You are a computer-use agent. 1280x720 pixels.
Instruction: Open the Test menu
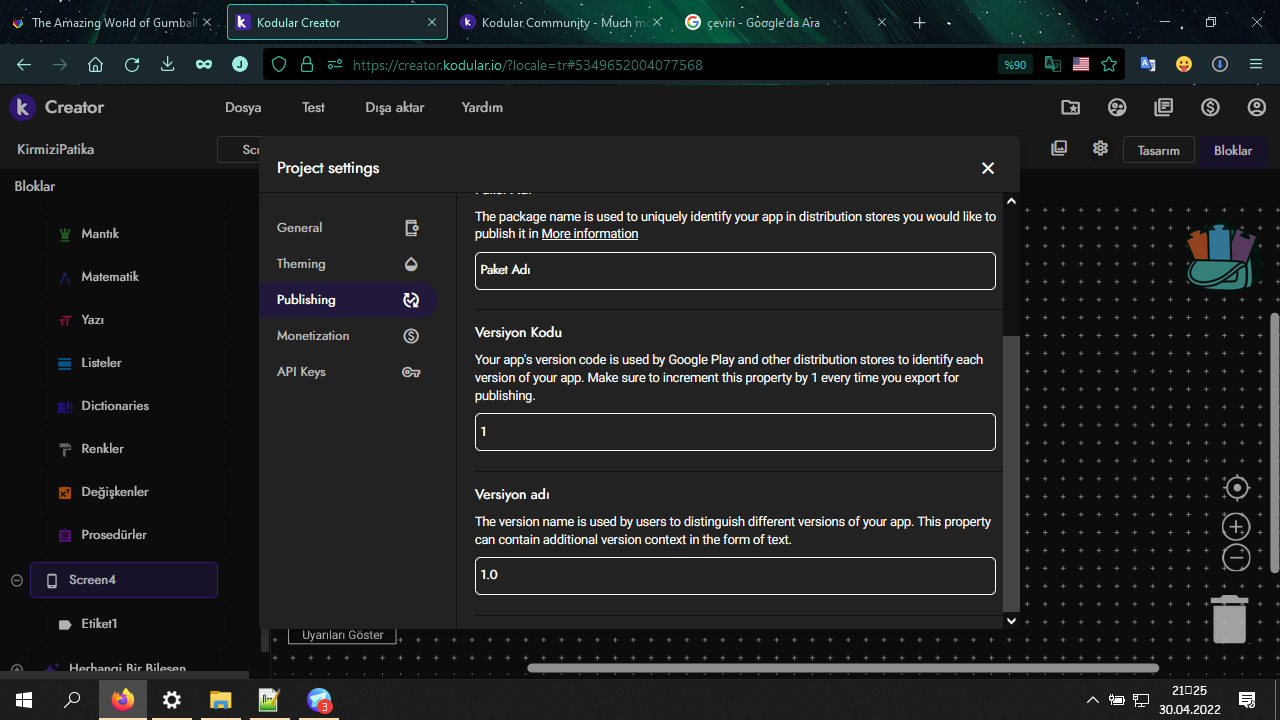point(313,107)
